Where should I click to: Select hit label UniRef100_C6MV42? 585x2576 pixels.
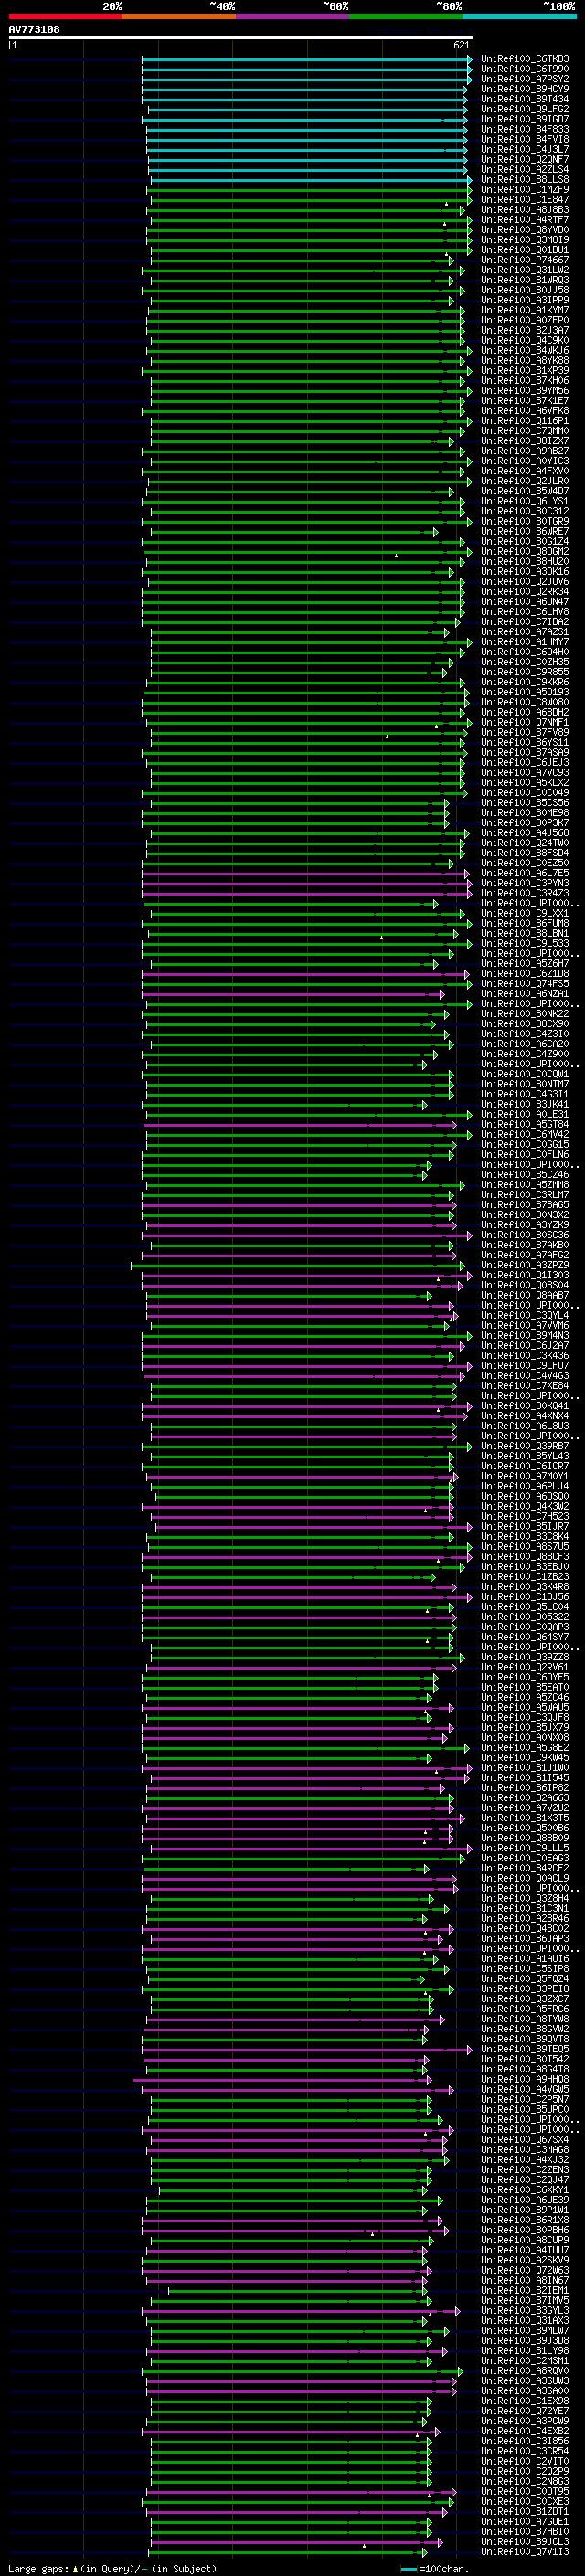click(524, 1134)
